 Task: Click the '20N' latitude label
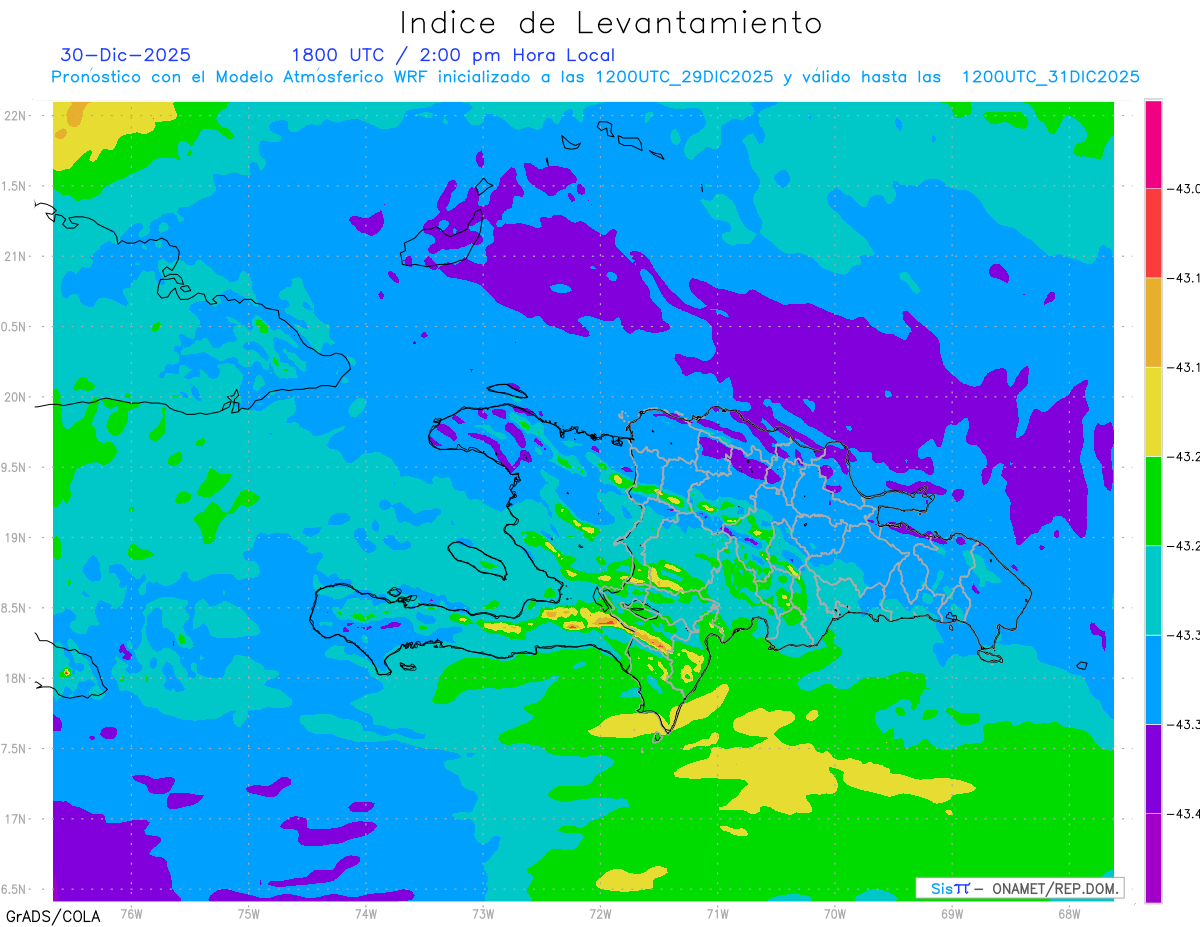point(16,397)
